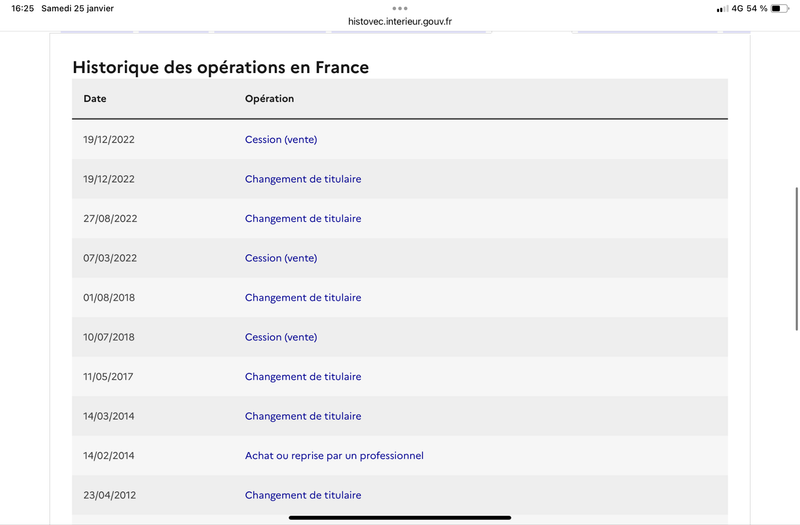Click the page's vertical scrollbar thumb
The height and width of the screenshot is (525, 800).
pos(797,259)
